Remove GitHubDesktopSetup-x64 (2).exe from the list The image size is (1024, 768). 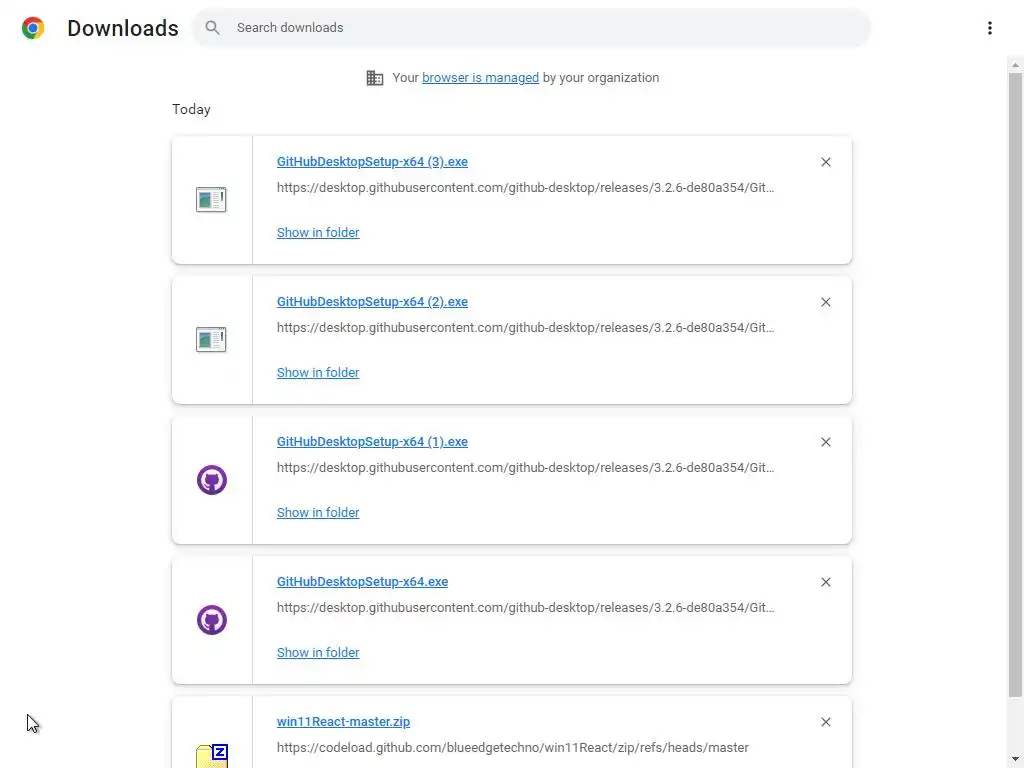click(x=826, y=302)
